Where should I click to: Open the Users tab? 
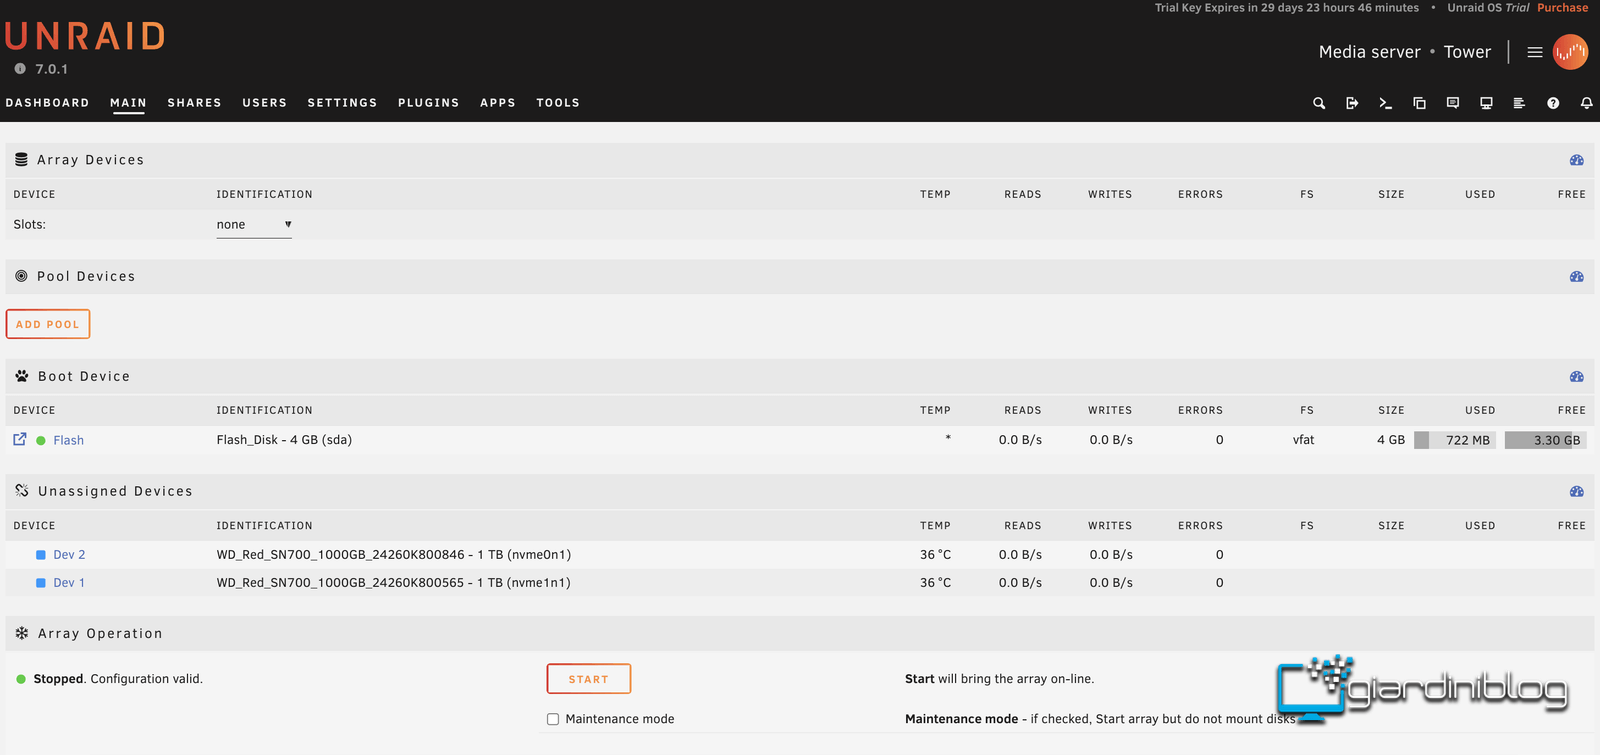click(x=264, y=103)
